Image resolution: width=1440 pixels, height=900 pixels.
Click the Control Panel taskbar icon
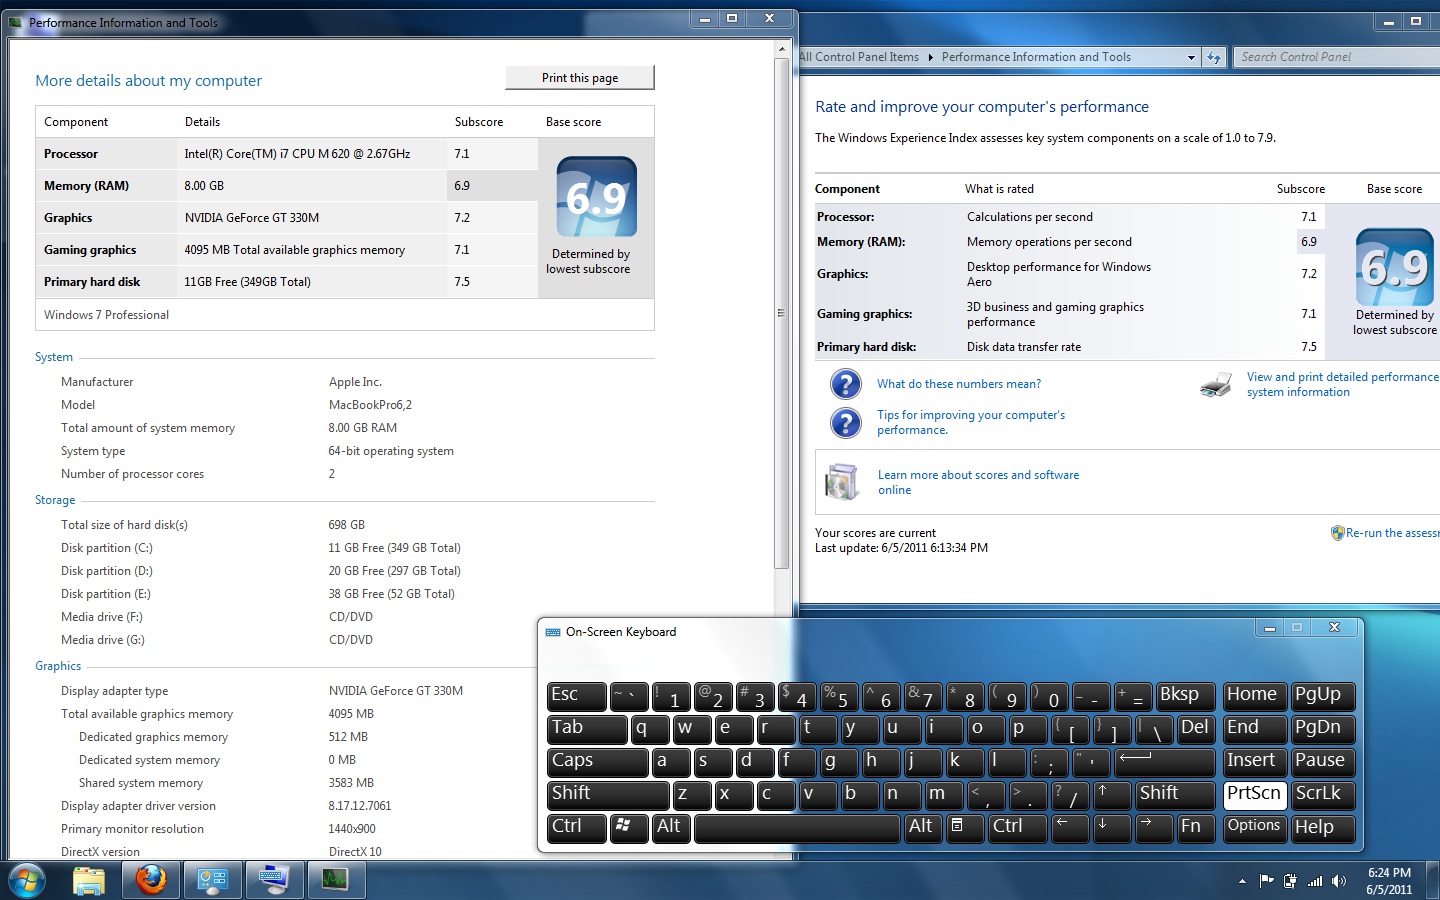[x=213, y=880]
